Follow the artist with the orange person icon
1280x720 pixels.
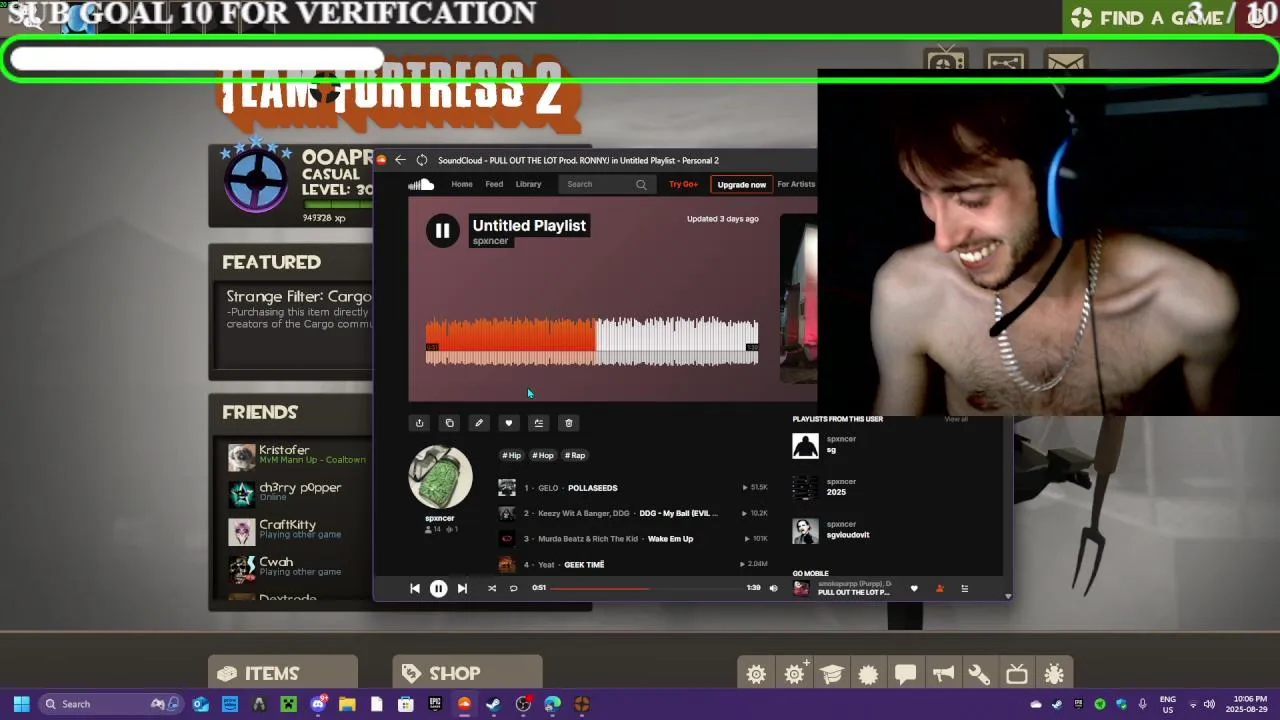939,589
